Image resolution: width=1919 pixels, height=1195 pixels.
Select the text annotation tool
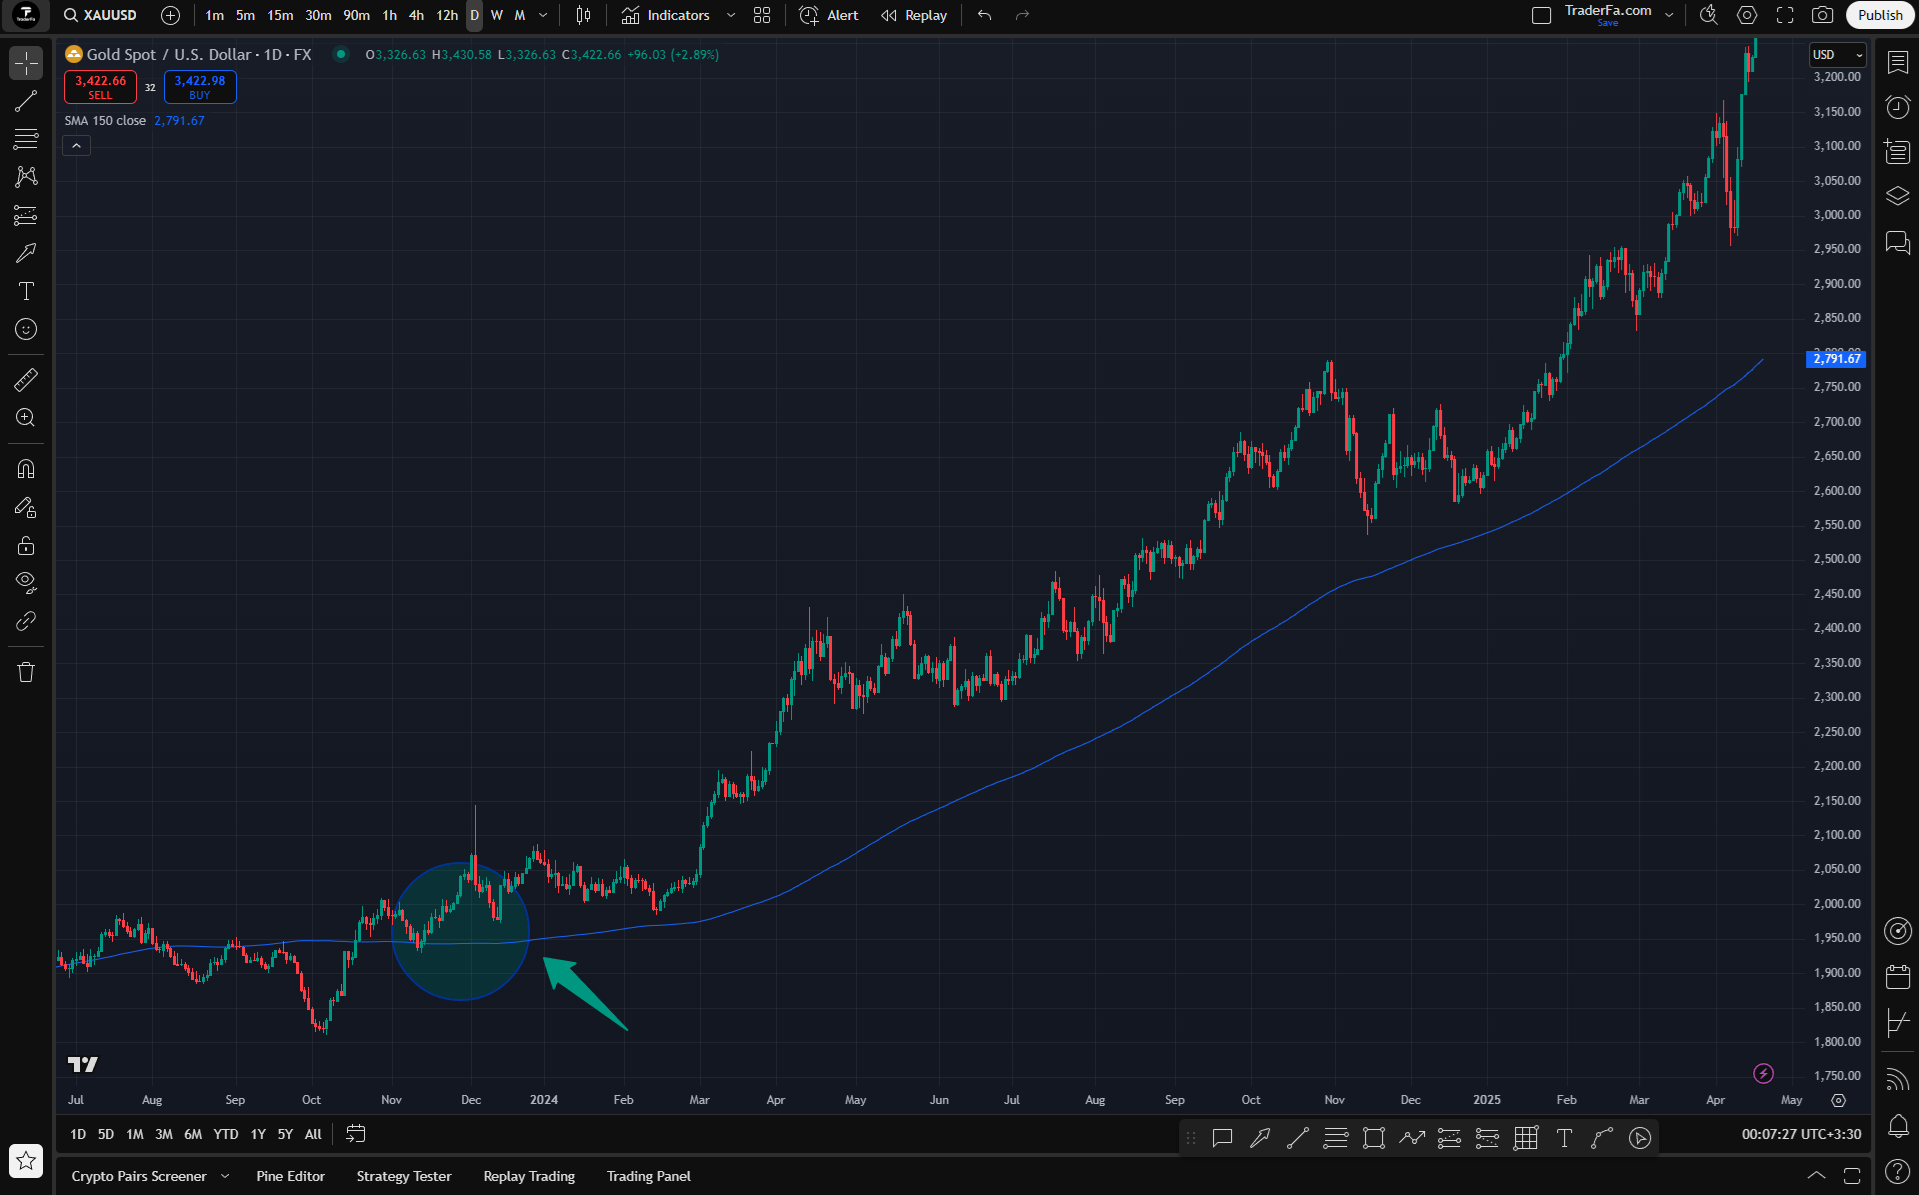[x=26, y=291]
